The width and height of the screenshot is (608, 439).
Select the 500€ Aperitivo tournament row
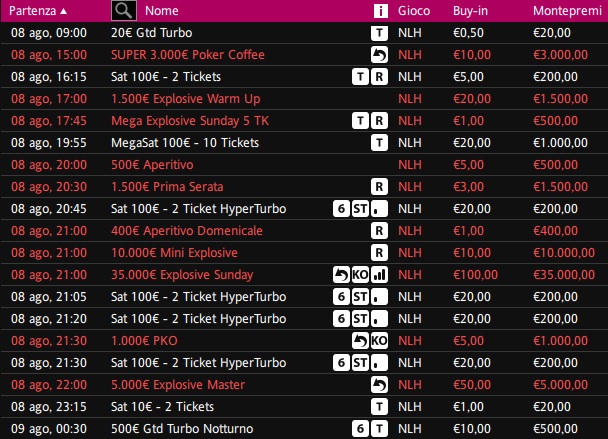coord(304,165)
